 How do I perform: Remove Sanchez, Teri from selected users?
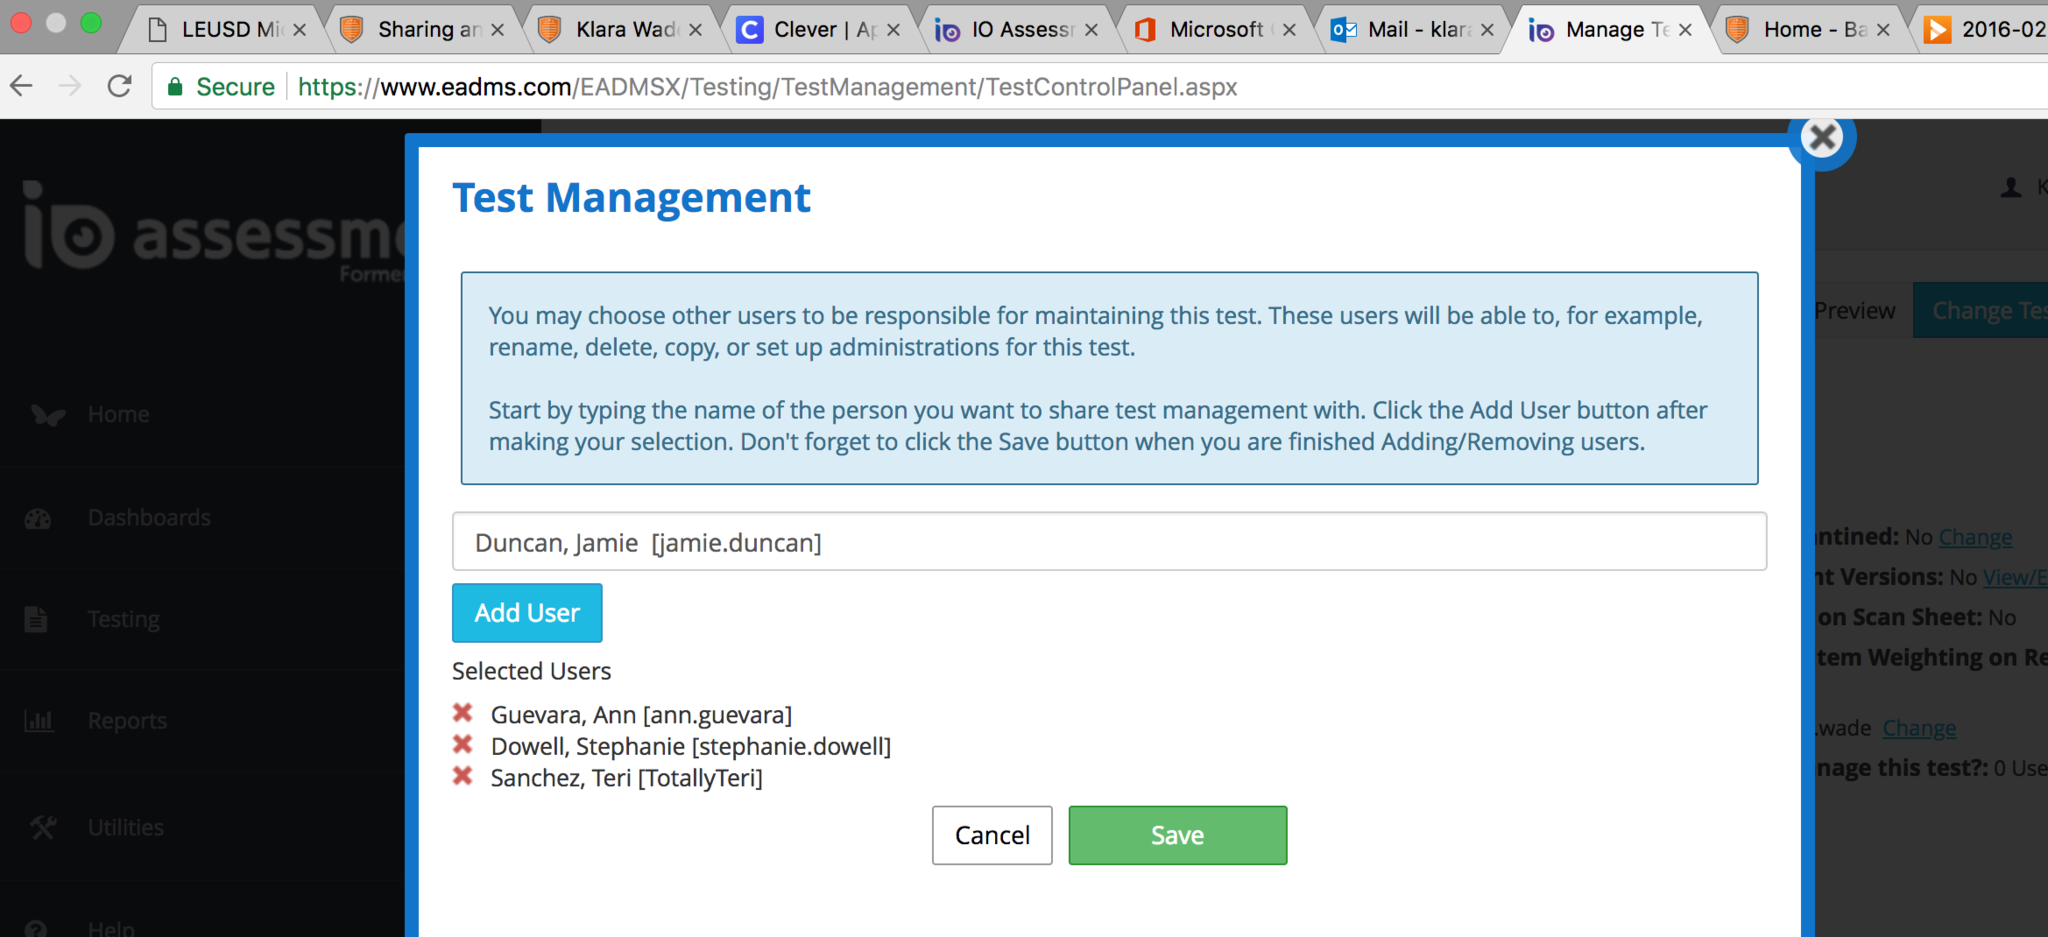pos(462,776)
